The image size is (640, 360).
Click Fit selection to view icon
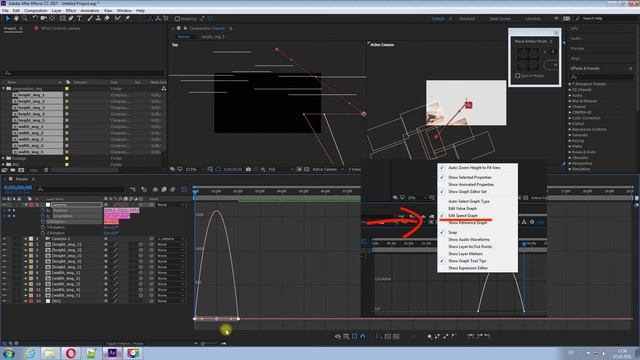pyautogui.click(x=388, y=336)
